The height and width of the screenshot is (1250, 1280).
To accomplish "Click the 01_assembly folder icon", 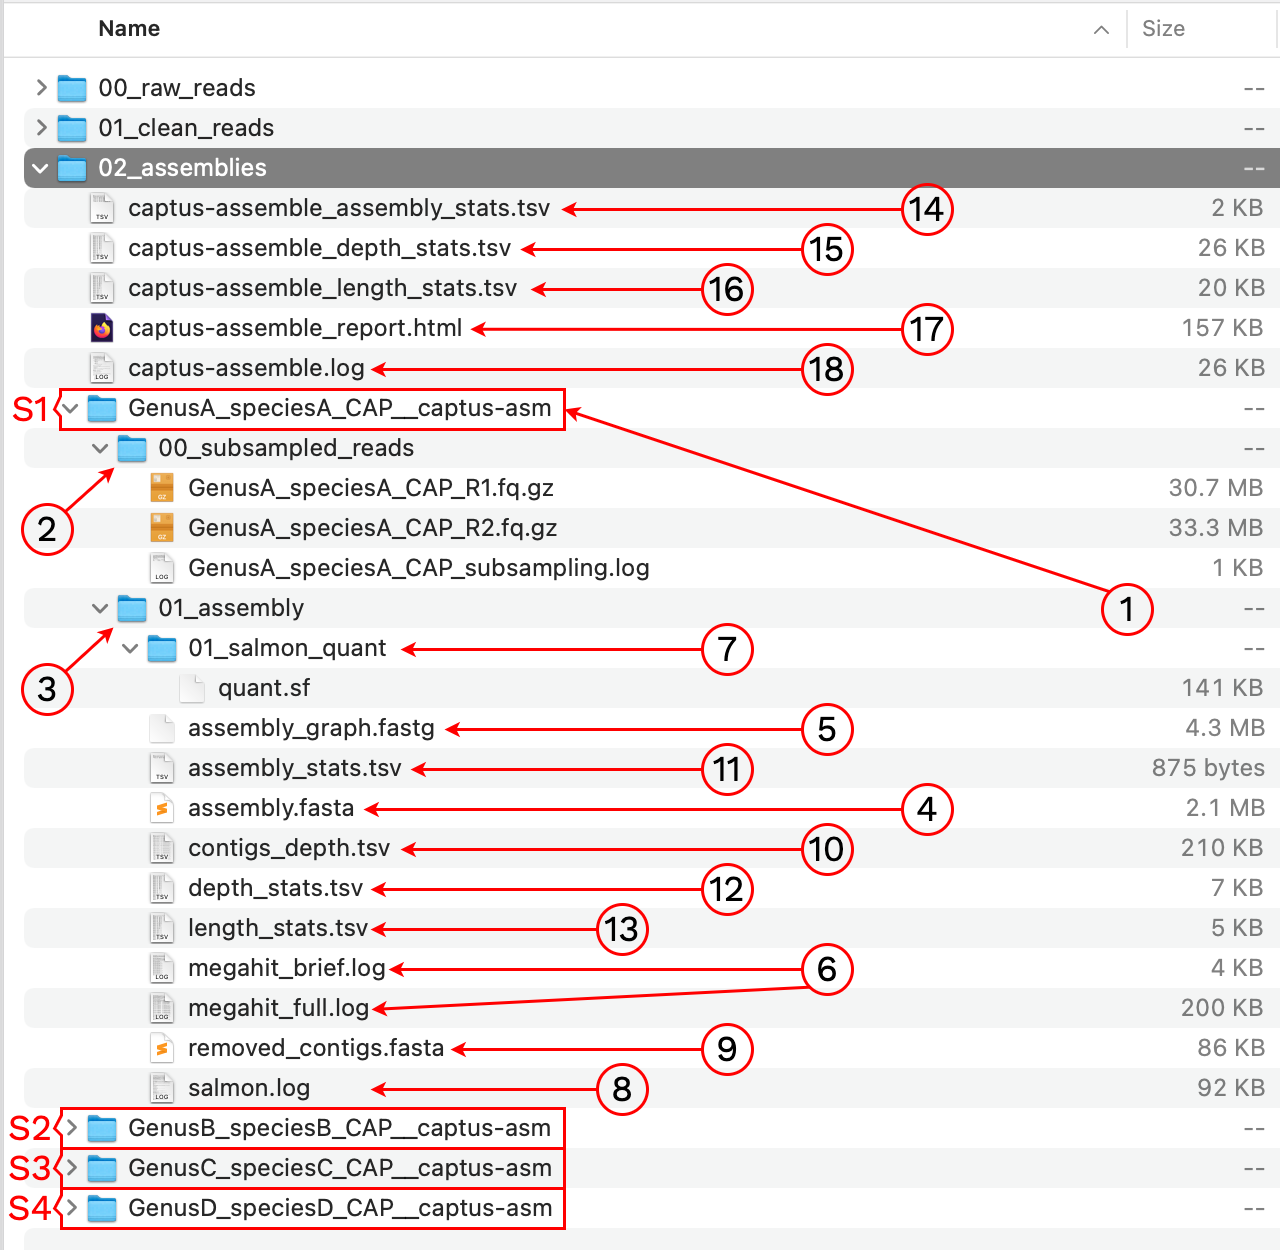I will [132, 608].
